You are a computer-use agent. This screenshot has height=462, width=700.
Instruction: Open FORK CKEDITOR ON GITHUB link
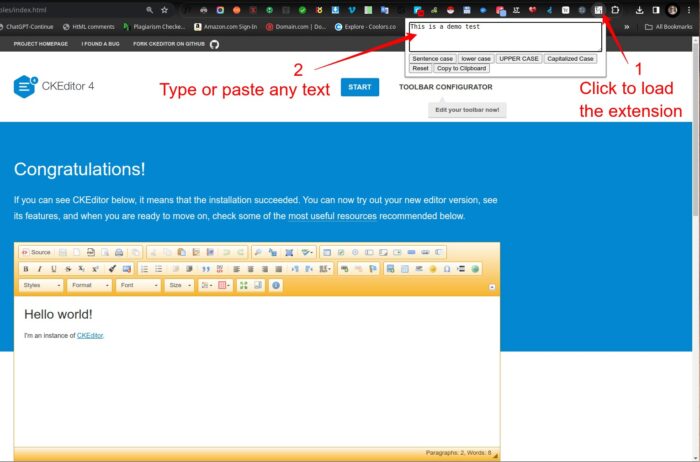(x=176, y=44)
